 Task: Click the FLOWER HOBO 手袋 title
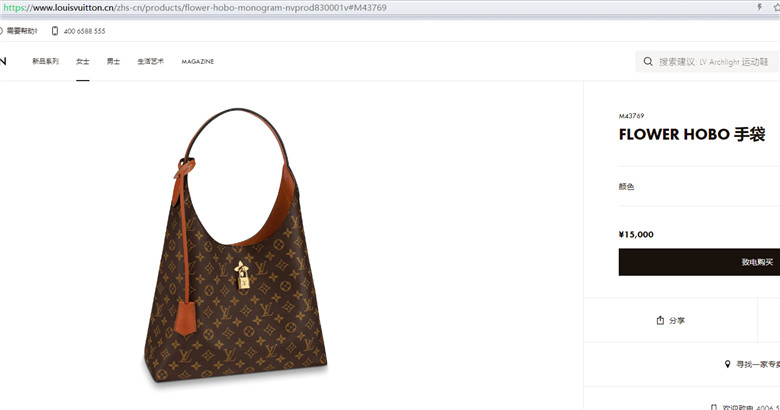(692, 134)
